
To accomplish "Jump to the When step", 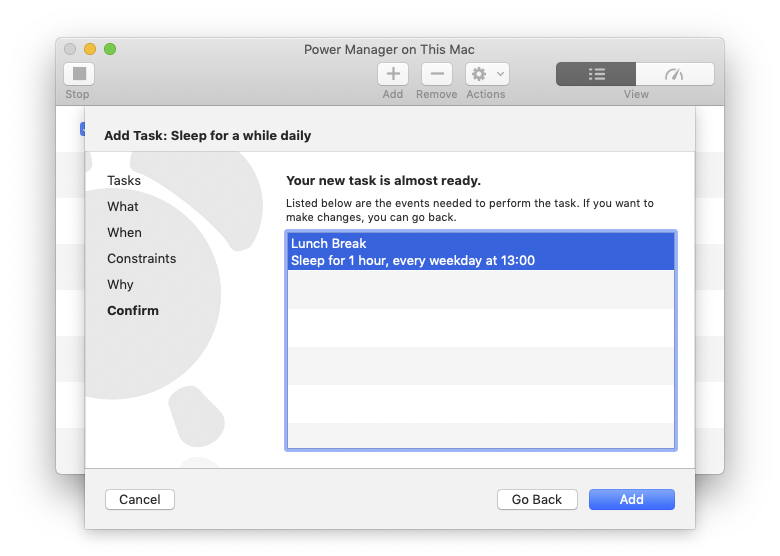I will tap(125, 233).
